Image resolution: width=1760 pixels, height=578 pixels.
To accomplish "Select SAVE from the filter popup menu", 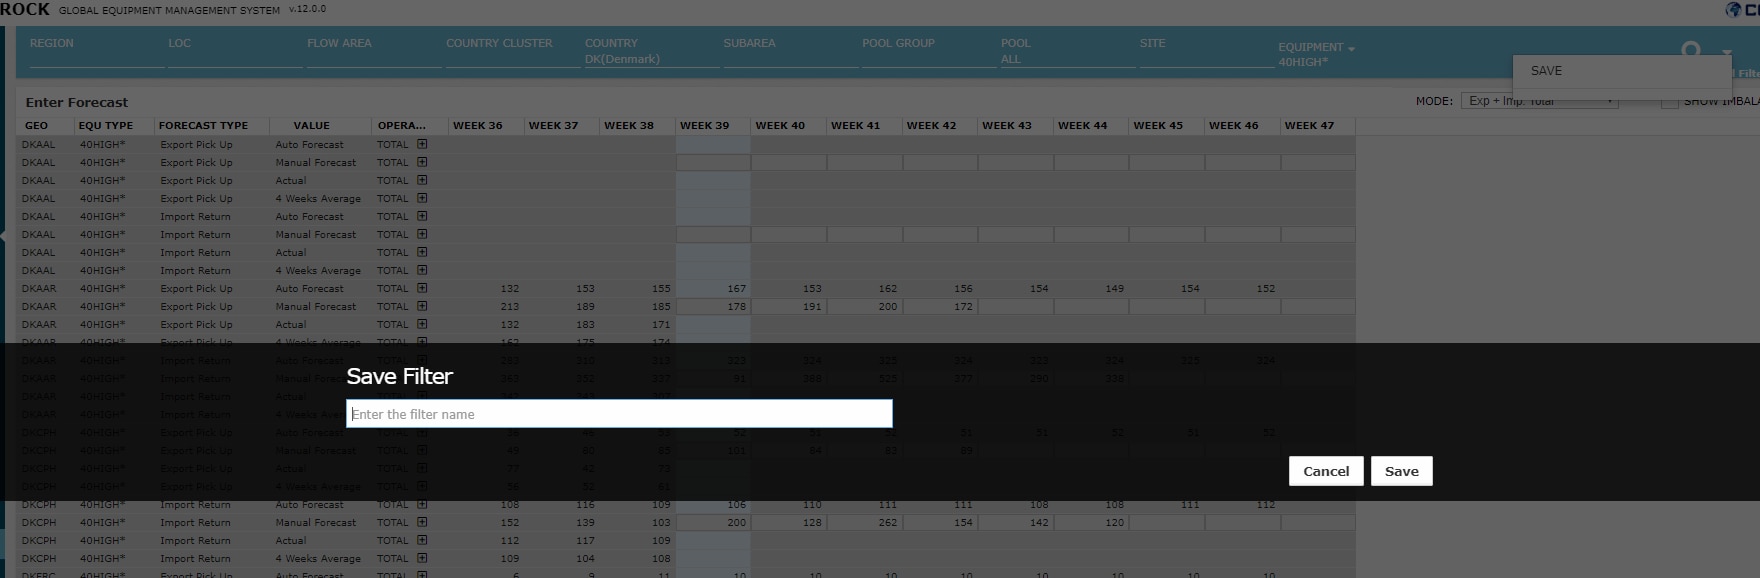I will coord(1546,71).
